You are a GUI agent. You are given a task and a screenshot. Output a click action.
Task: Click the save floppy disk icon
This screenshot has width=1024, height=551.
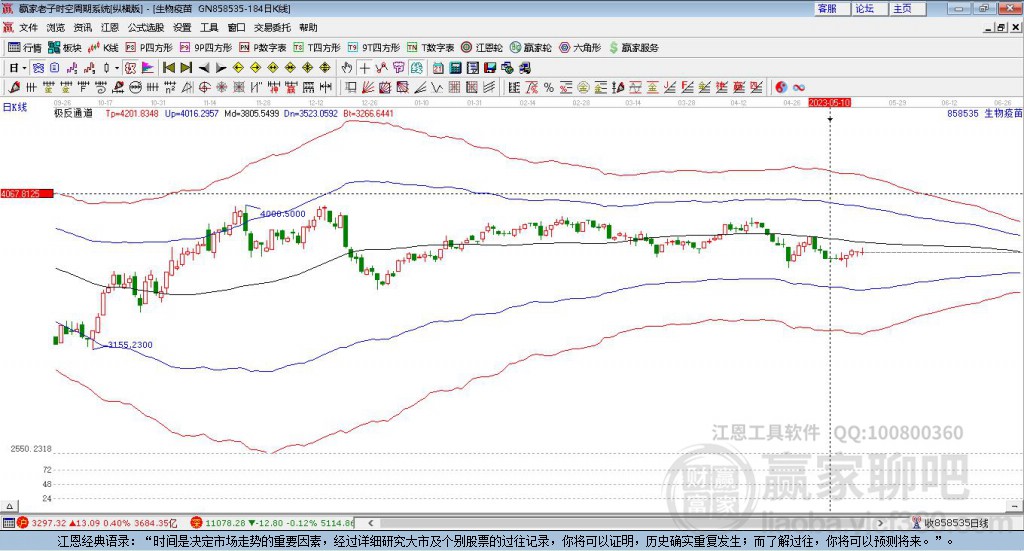[x=490, y=68]
